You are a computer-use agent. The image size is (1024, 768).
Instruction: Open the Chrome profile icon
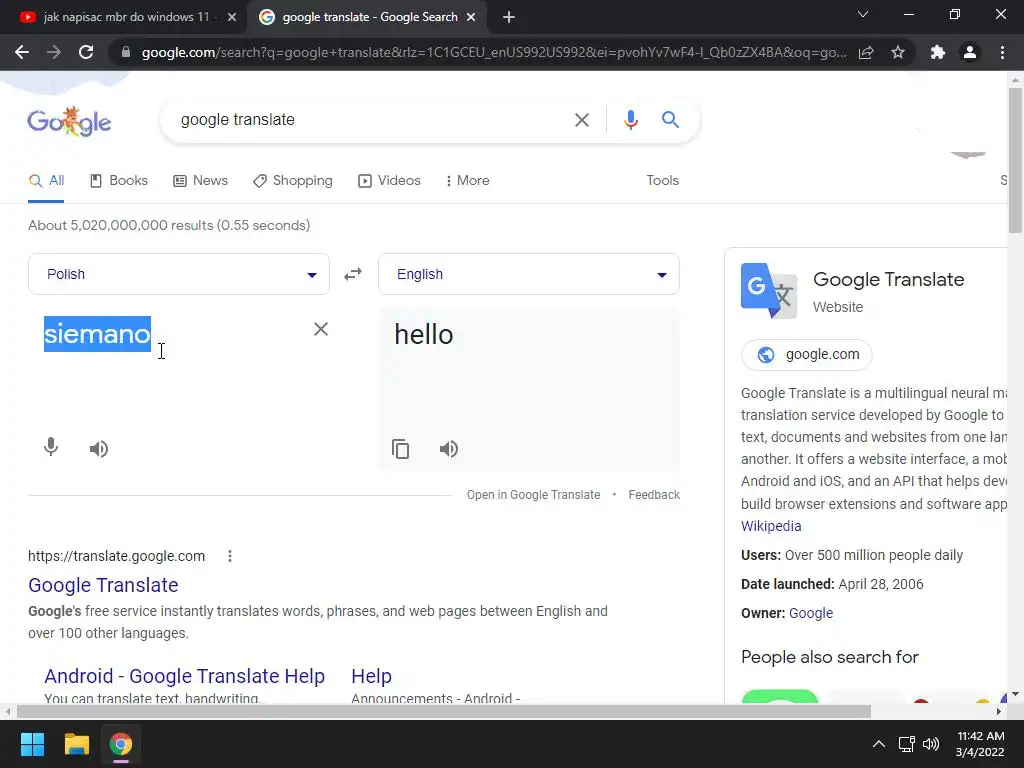970,52
